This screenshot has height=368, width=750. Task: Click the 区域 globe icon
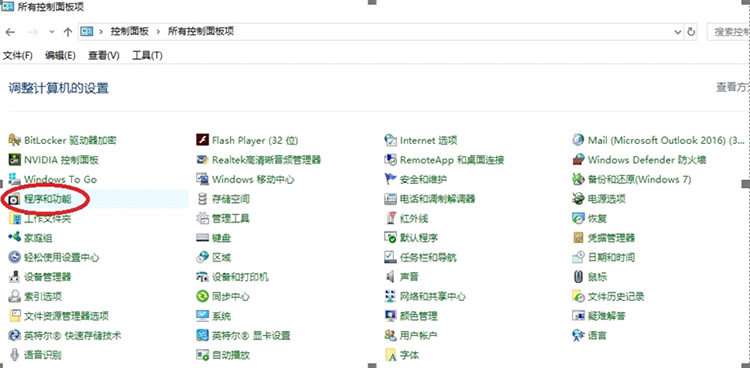point(203,257)
